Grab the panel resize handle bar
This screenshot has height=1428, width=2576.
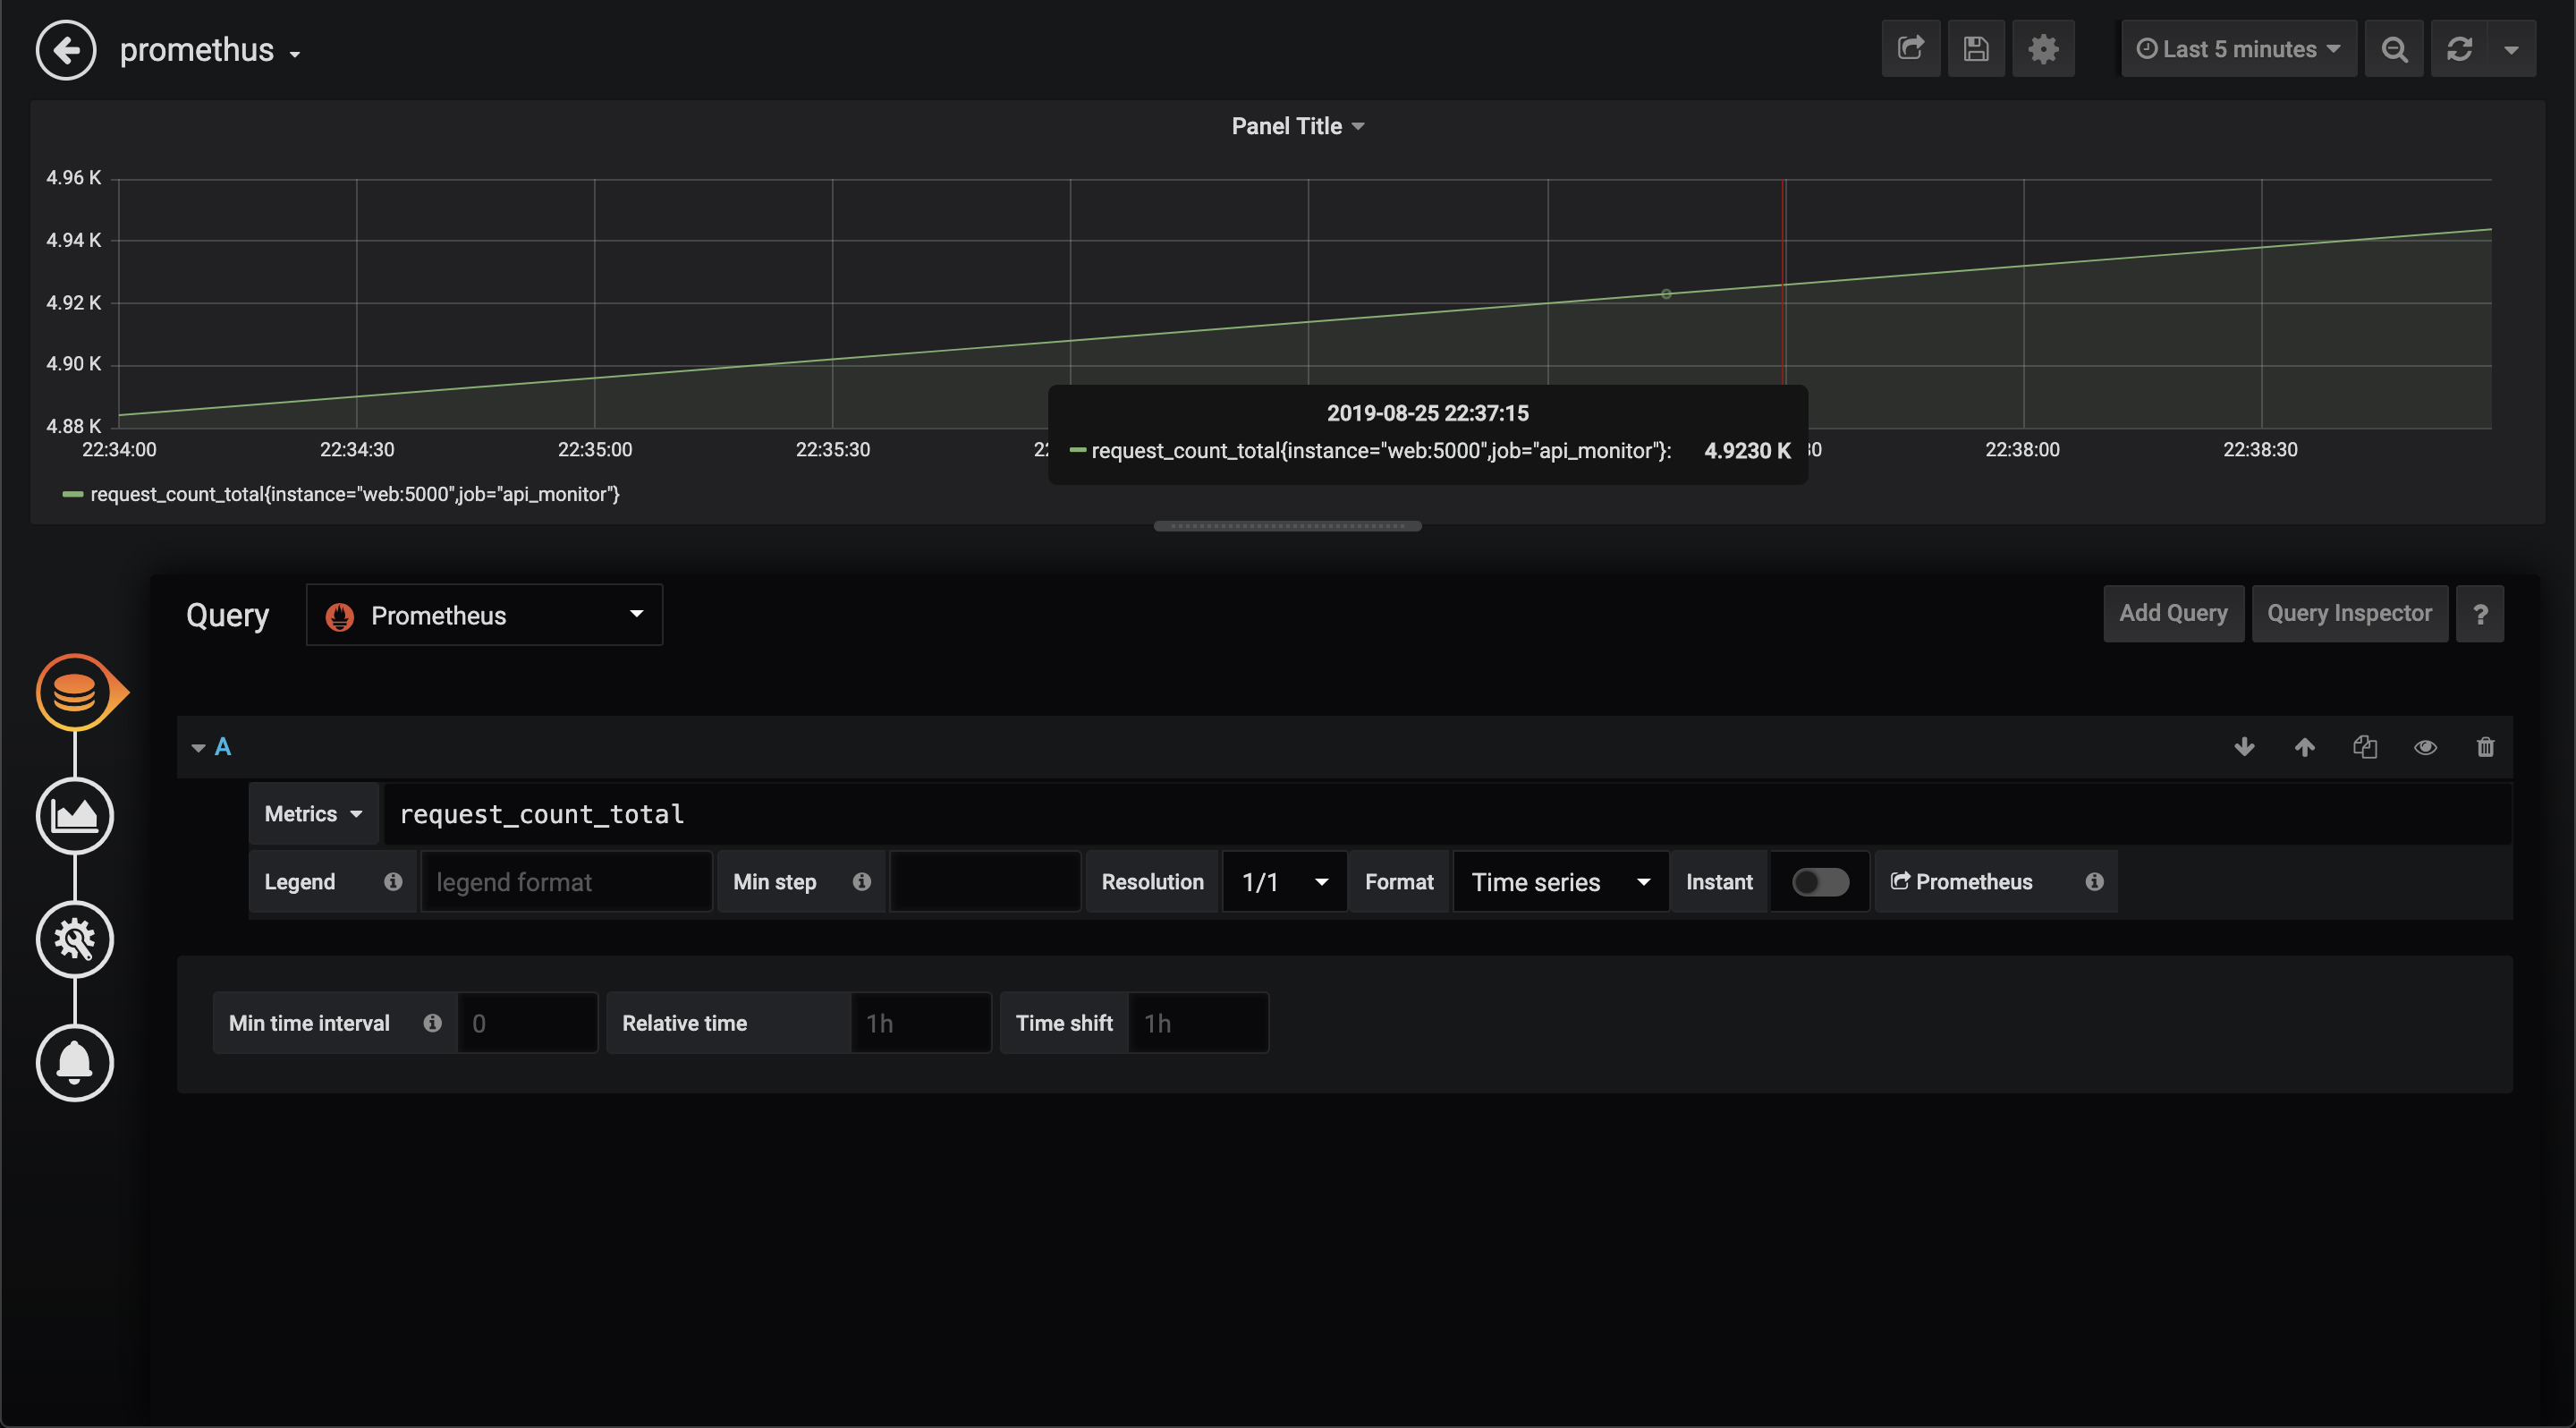pyautogui.click(x=1287, y=526)
